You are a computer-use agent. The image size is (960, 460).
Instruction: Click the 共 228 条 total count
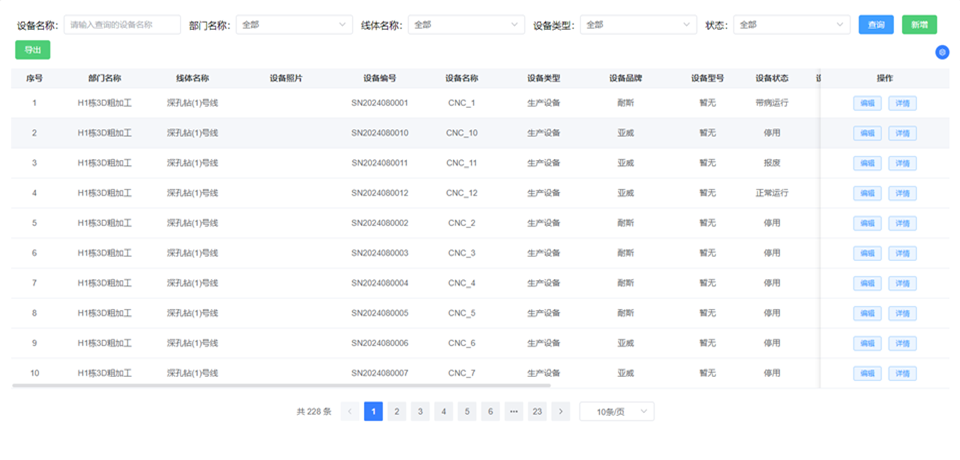(314, 412)
